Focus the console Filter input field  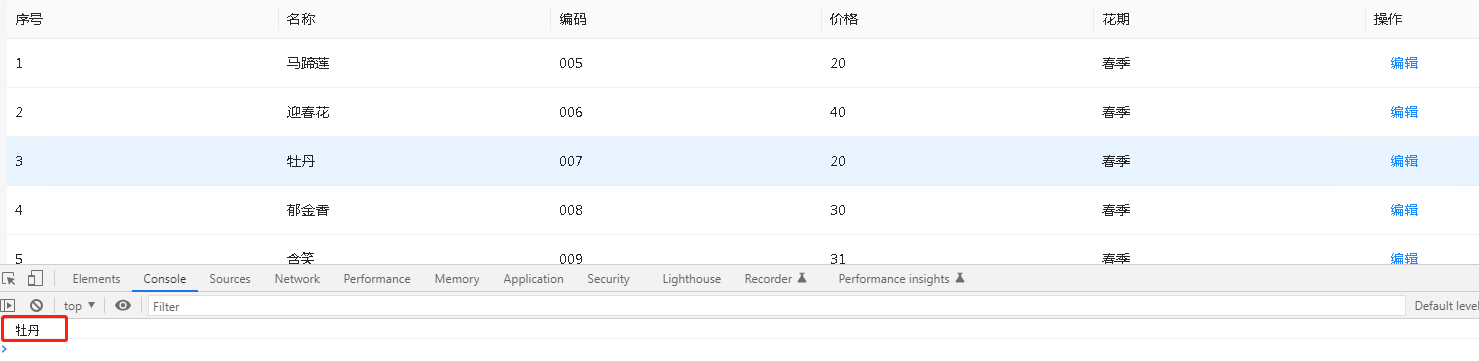pyautogui.click(x=776, y=306)
